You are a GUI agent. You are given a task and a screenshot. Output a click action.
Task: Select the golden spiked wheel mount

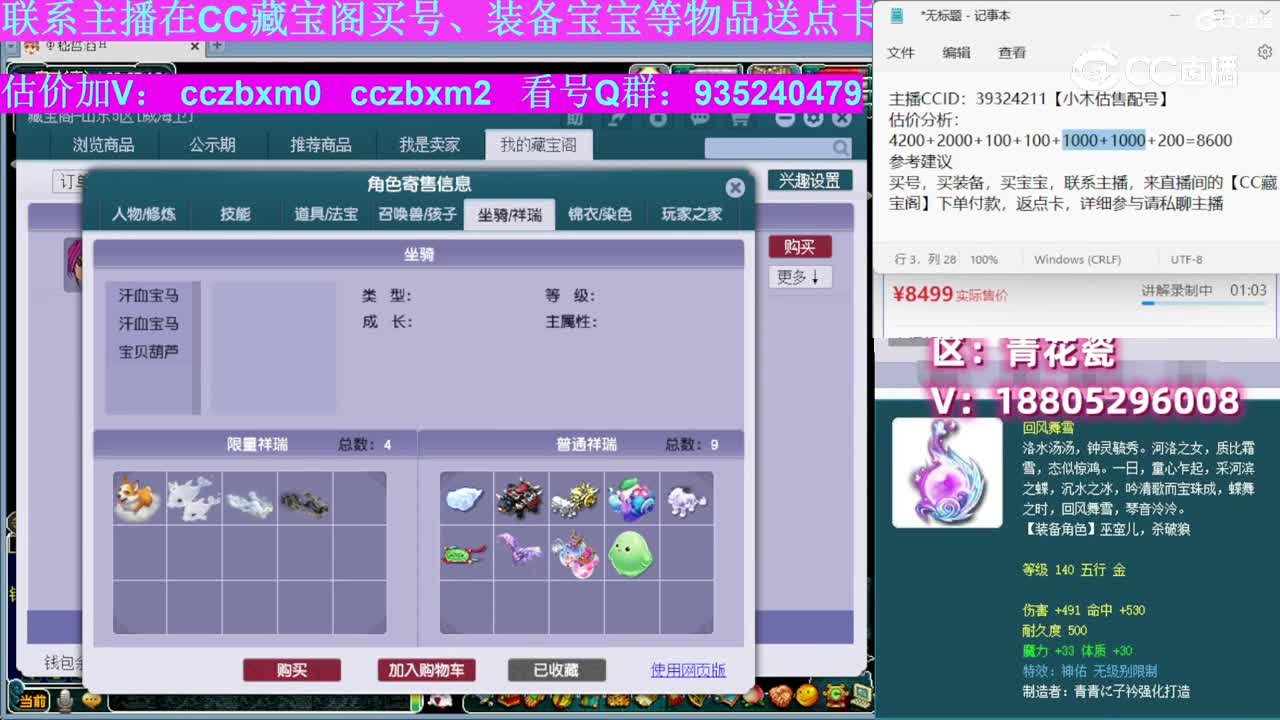click(x=575, y=498)
